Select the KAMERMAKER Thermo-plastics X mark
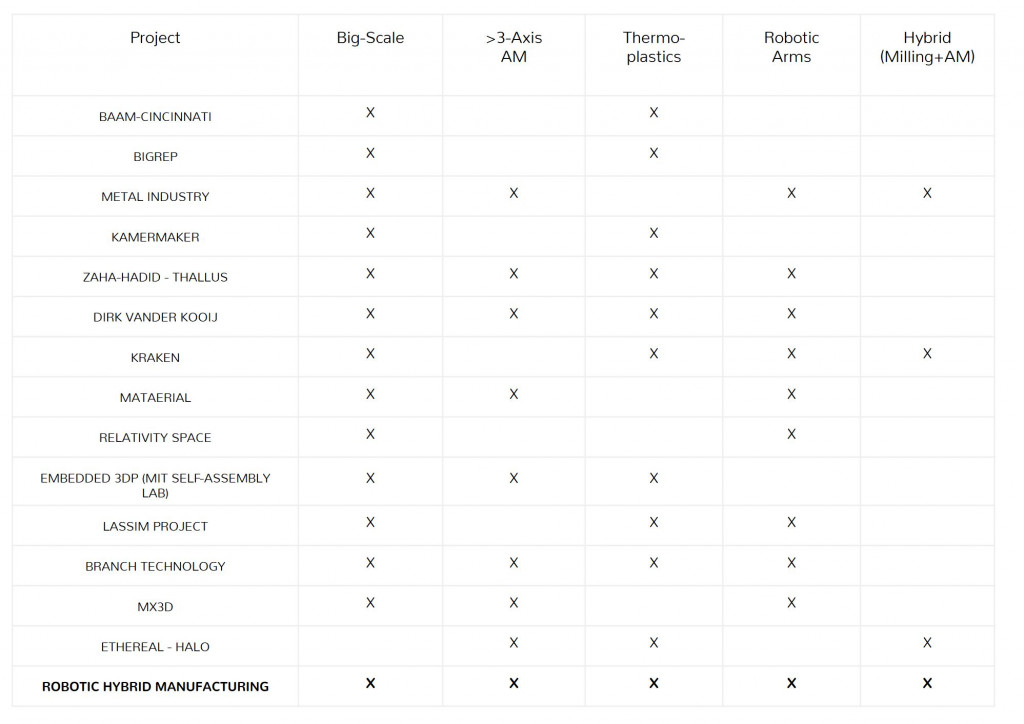1024x724 pixels. pyautogui.click(x=653, y=233)
